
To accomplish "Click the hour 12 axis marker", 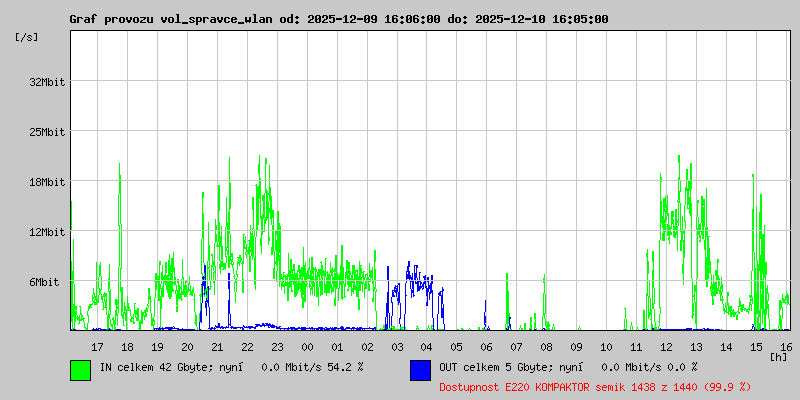I will (666, 347).
